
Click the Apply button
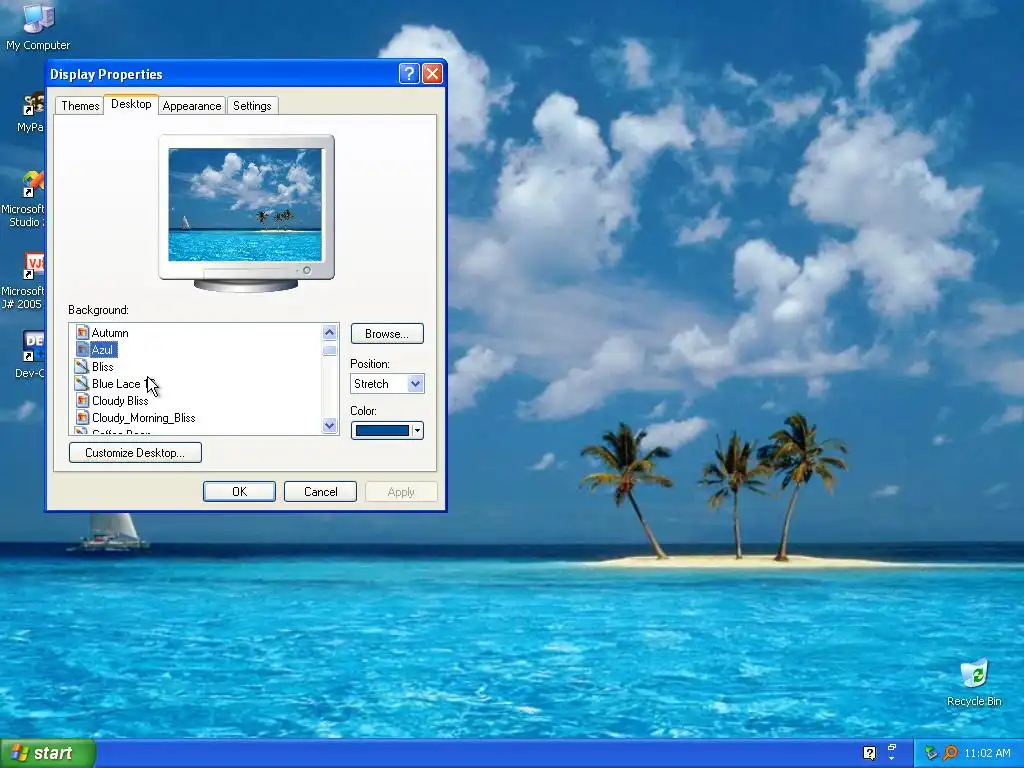point(401,492)
